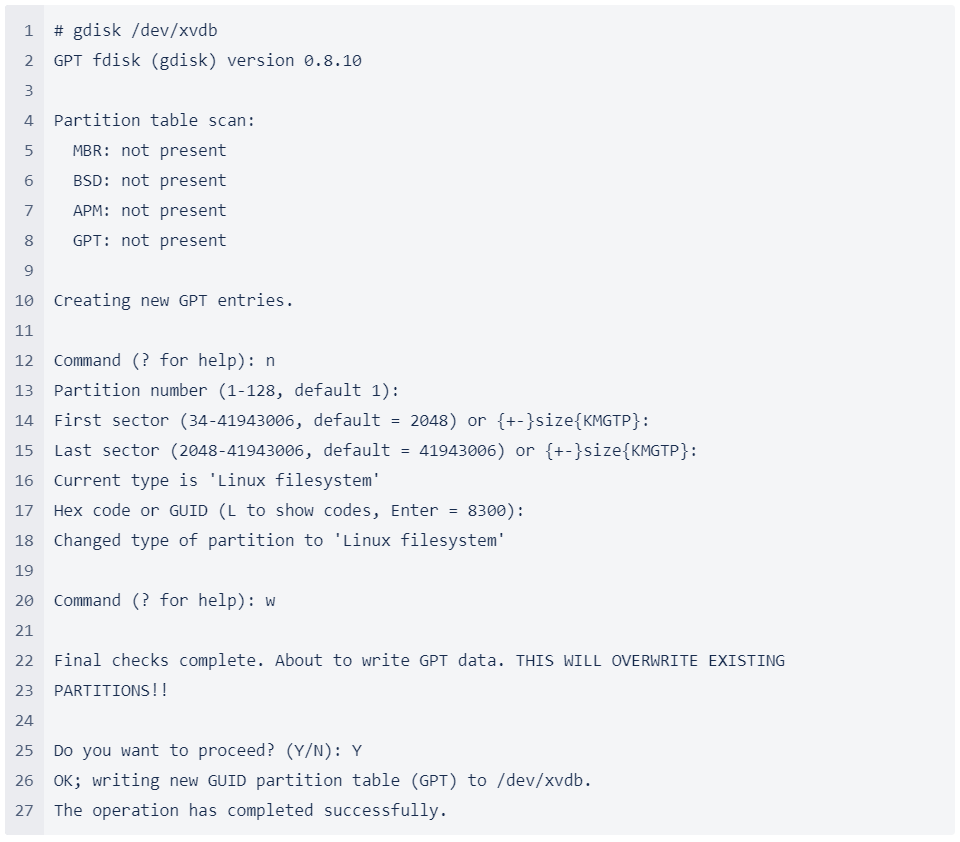
Task: Click the 'Command (? for help): w' line
Action: tap(164, 600)
